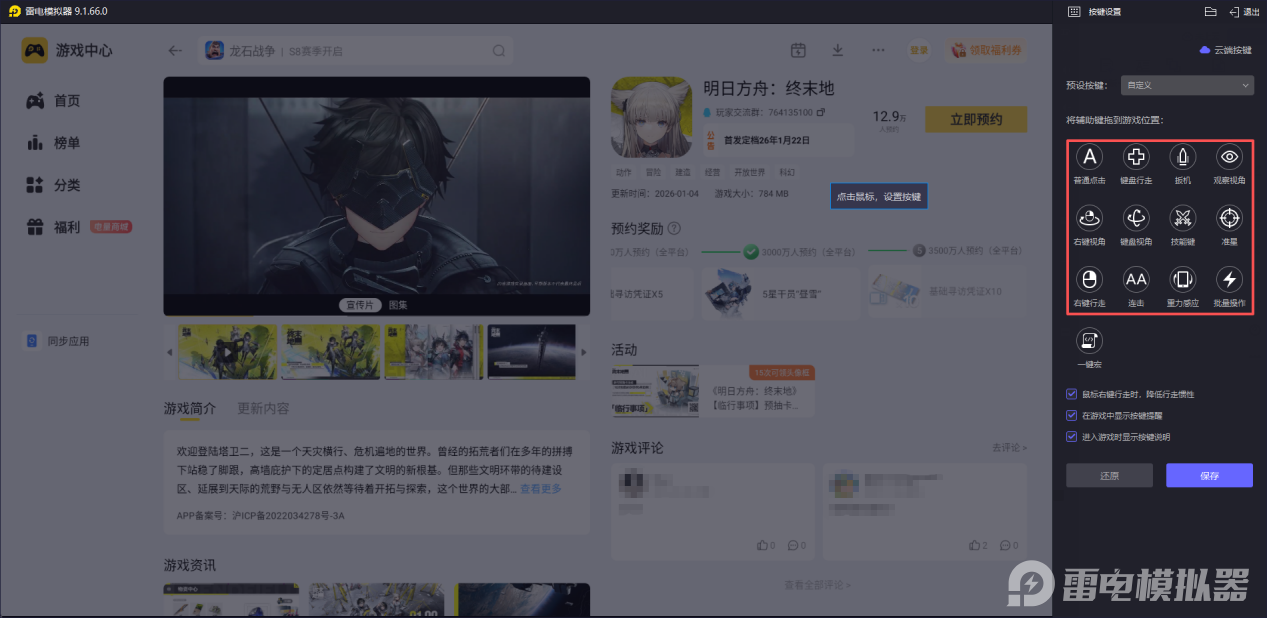
Task: Select the 技能键 crossed-swords icon
Action: [1183, 218]
